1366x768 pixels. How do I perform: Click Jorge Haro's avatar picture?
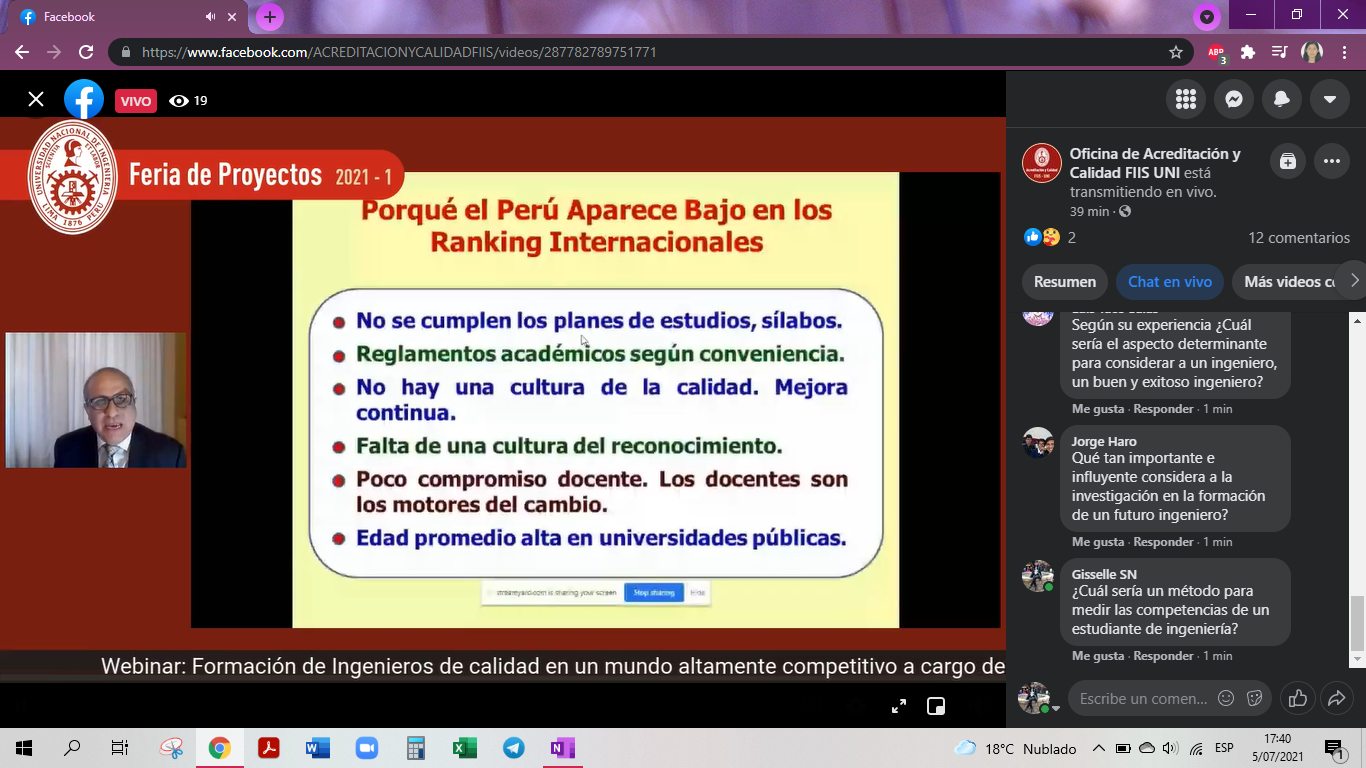(x=1038, y=443)
